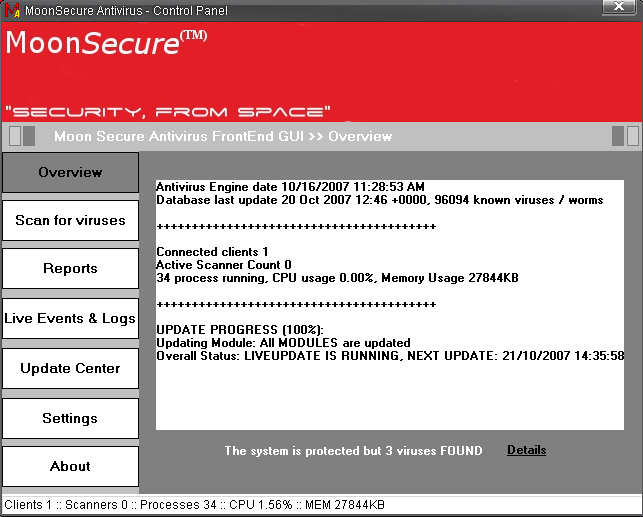Click the 'Connected clients 1' line
This screenshot has width=643, height=517.
tap(212, 252)
